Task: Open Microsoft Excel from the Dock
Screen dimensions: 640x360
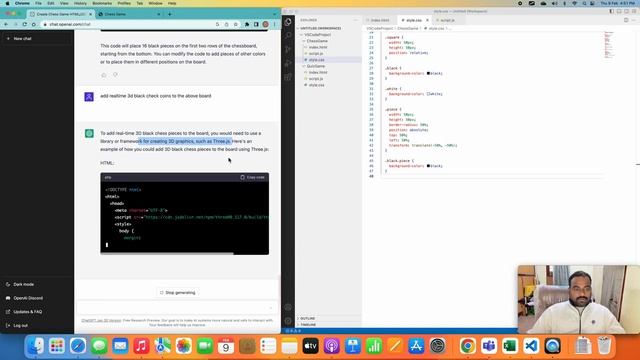Action: 510,346
